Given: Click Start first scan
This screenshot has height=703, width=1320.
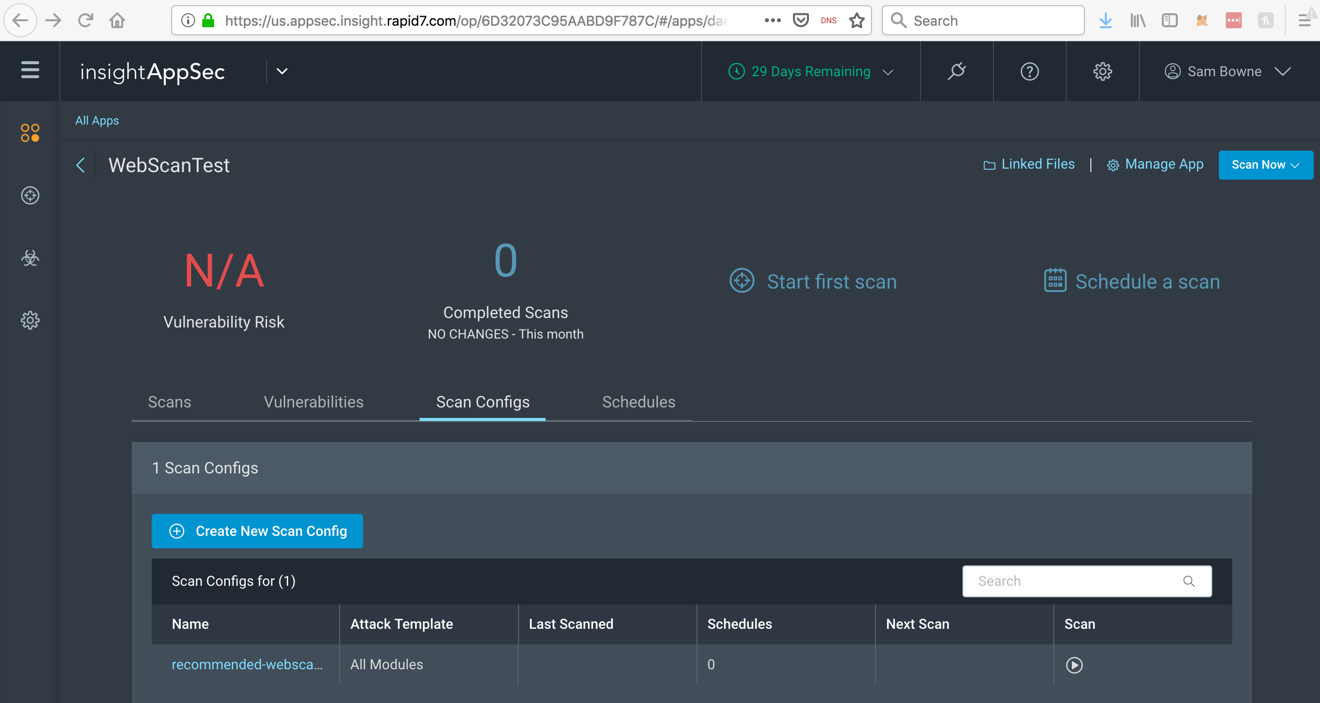Looking at the screenshot, I should 813,281.
